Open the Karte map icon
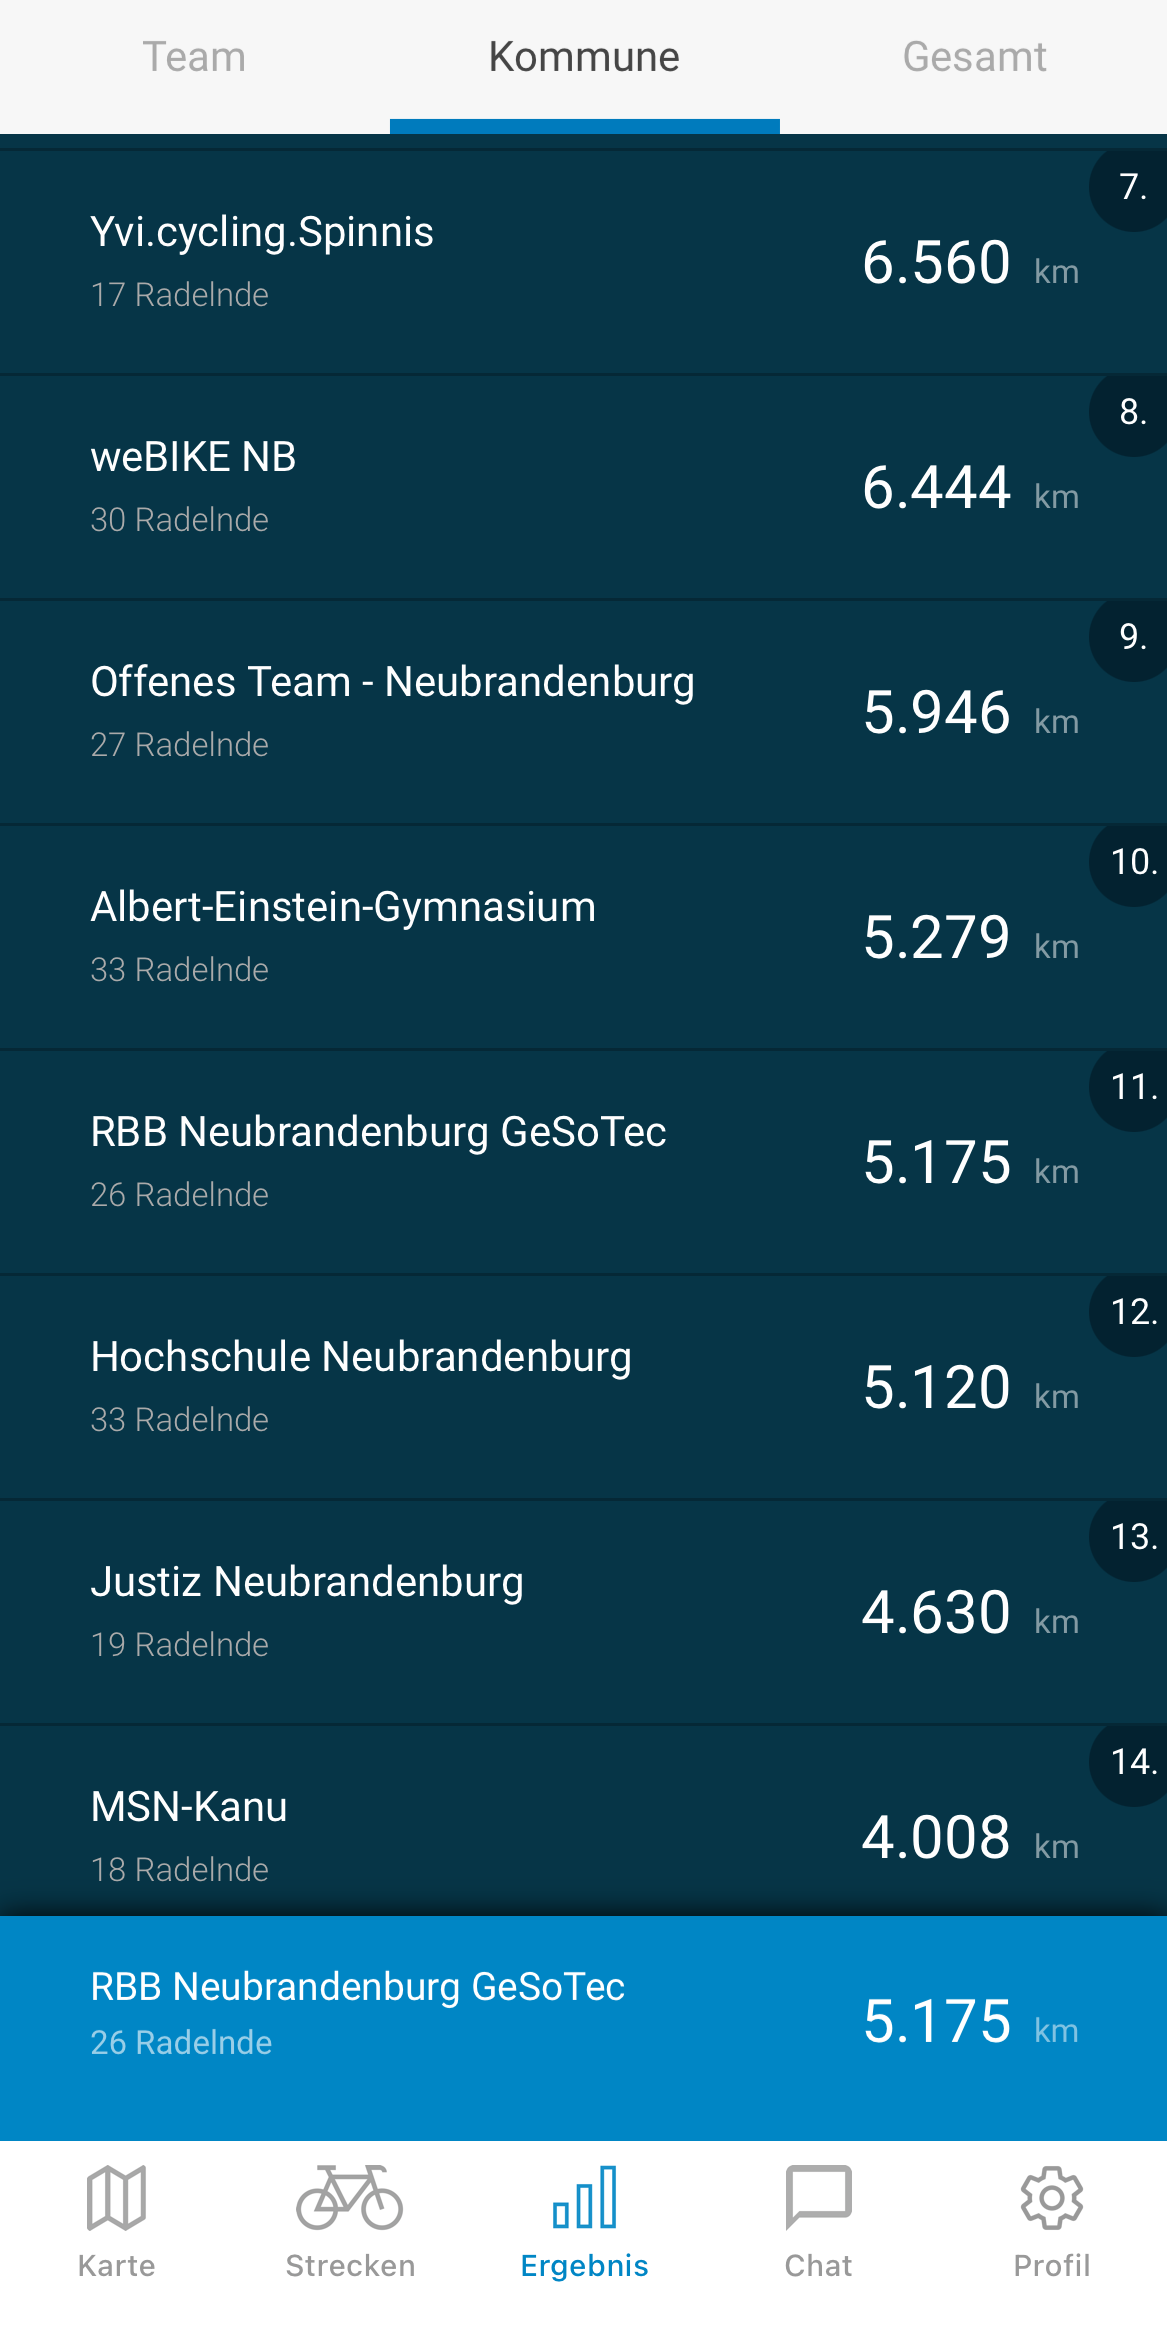1167x2325 pixels. coord(116,2198)
